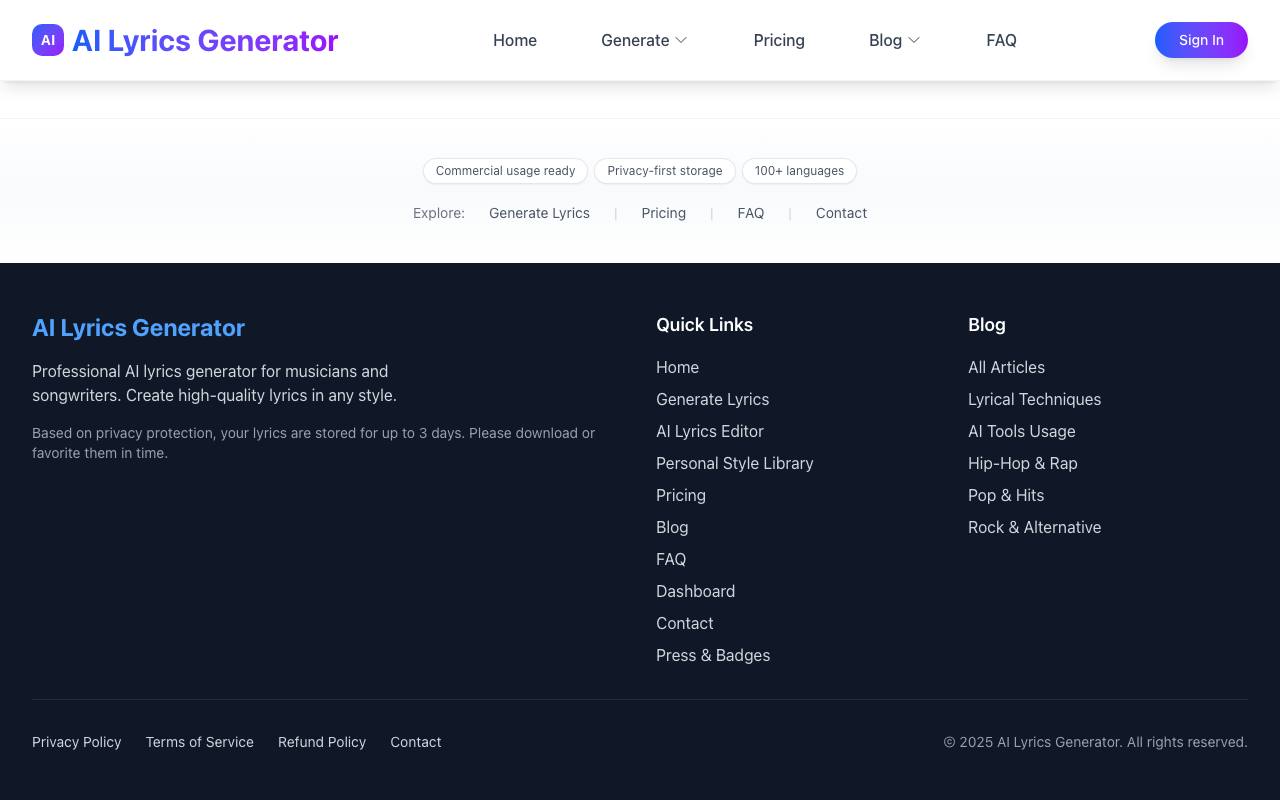Screen dimensions: 1280x800
Task: Expand the chevron next to Generate
Action: tap(681, 40)
